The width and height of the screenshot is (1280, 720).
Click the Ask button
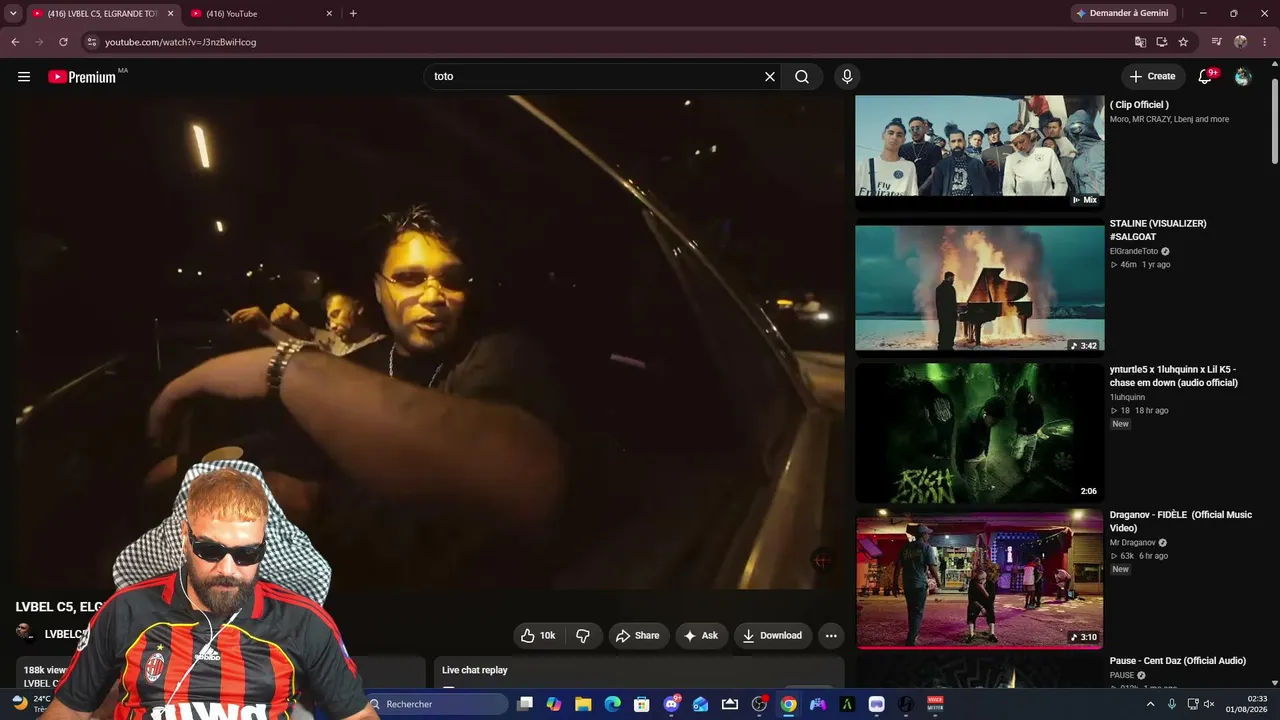point(701,636)
